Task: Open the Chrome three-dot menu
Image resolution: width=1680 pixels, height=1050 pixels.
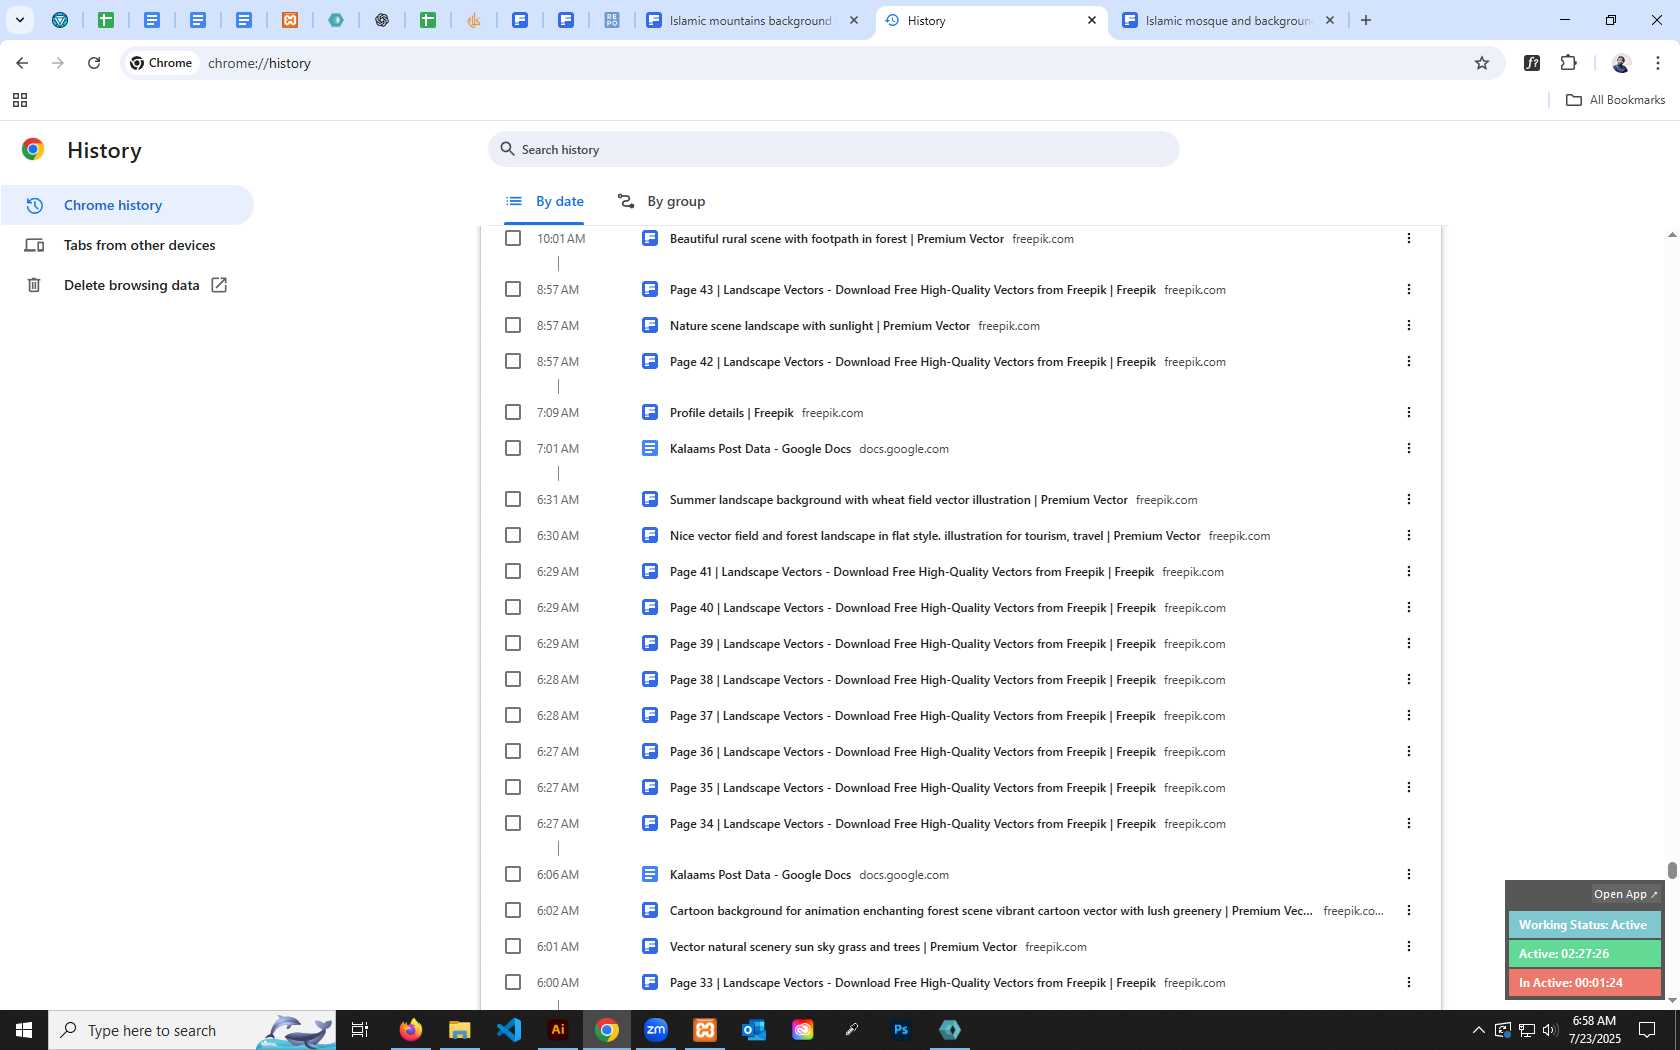Action: [x=1658, y=63]
